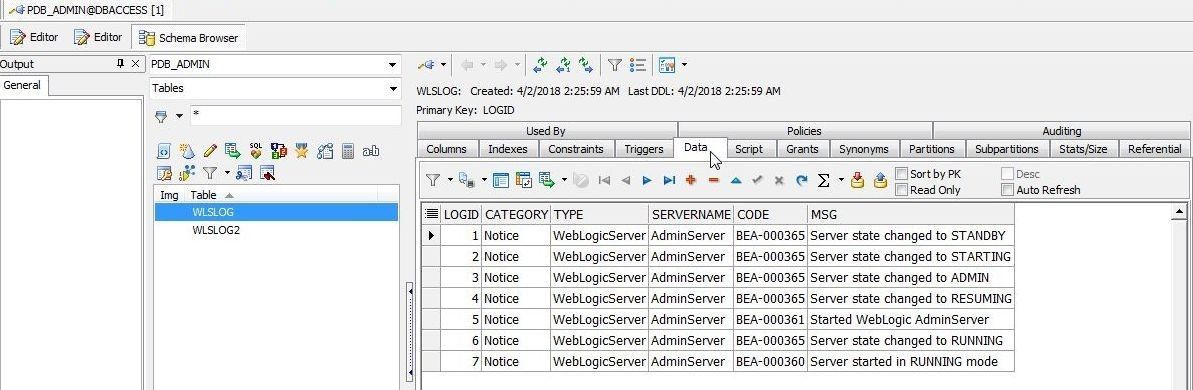The height and width of the screenshot is (390, 1193).
Task: Open the dropdown beside the browser options icon
Action: [x=685, y=65]
